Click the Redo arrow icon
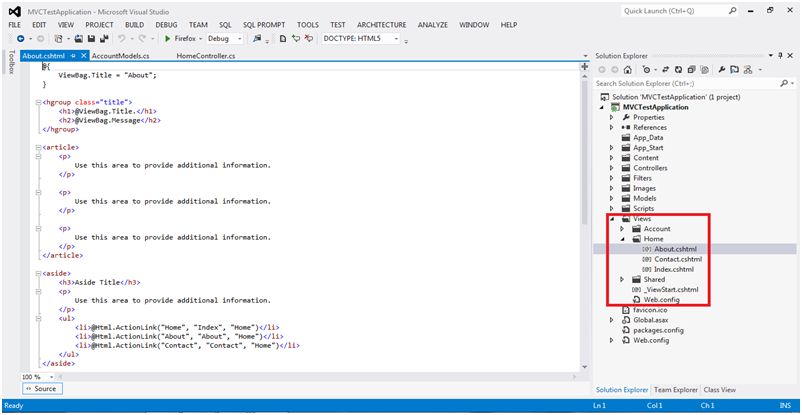The width and height of the screenshot is (802, 415). click(142, 38)
